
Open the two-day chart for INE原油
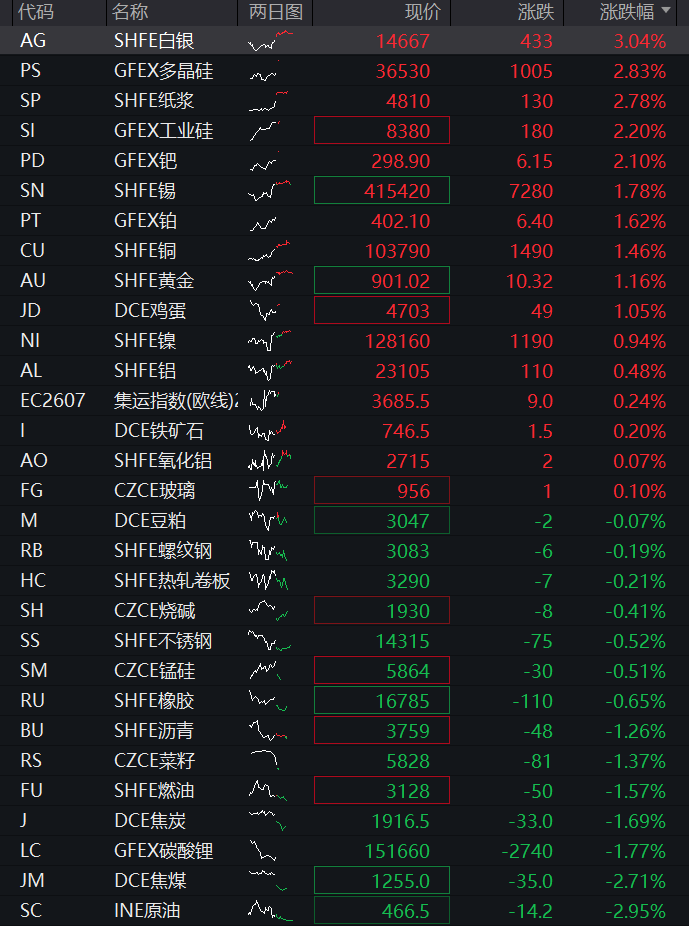[x=270, y=910]
